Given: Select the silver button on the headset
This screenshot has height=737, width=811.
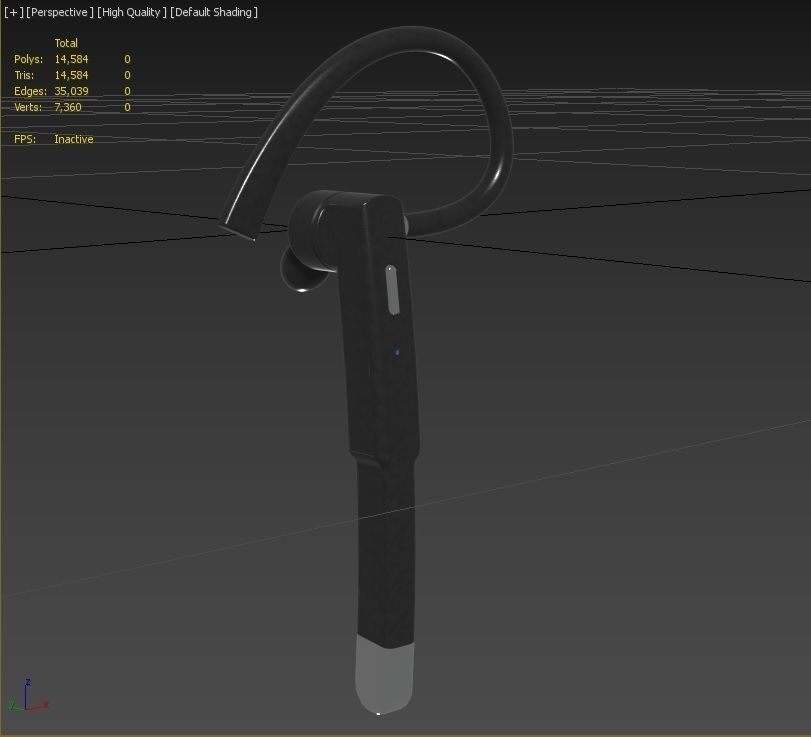Looking at the screenshot, I should pos(393,290).
